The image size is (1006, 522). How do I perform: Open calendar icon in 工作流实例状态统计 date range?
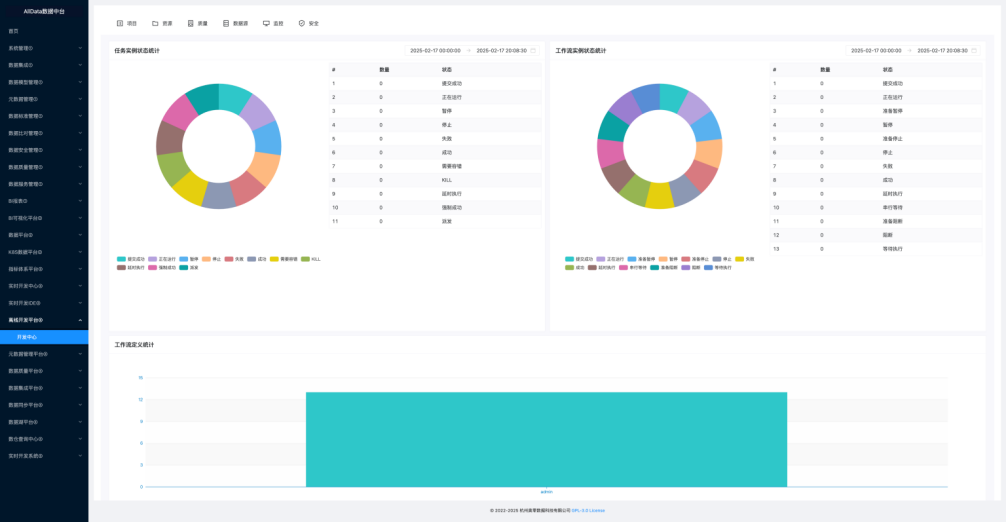[974, 51]
